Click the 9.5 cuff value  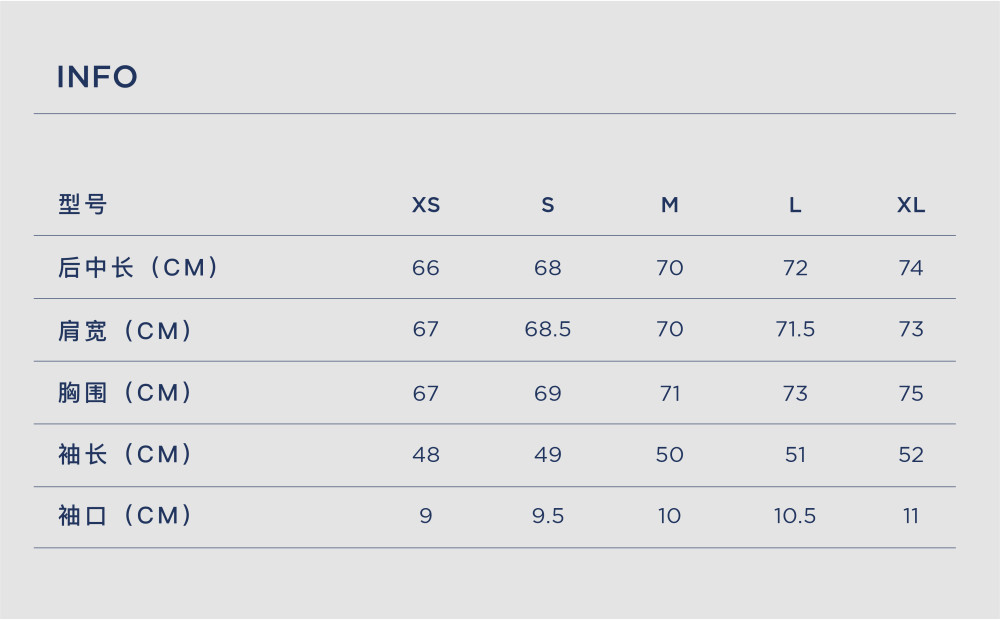(x=548, y=516)
